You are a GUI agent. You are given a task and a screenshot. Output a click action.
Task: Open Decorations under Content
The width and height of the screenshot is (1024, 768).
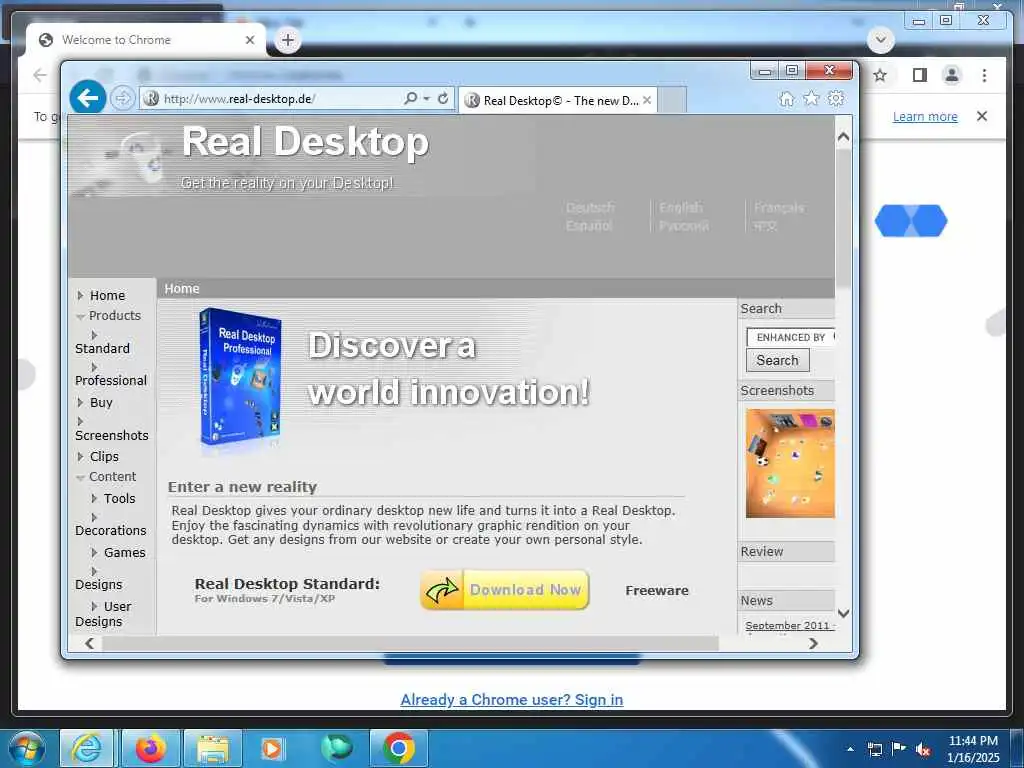click(x=110, y=530)
